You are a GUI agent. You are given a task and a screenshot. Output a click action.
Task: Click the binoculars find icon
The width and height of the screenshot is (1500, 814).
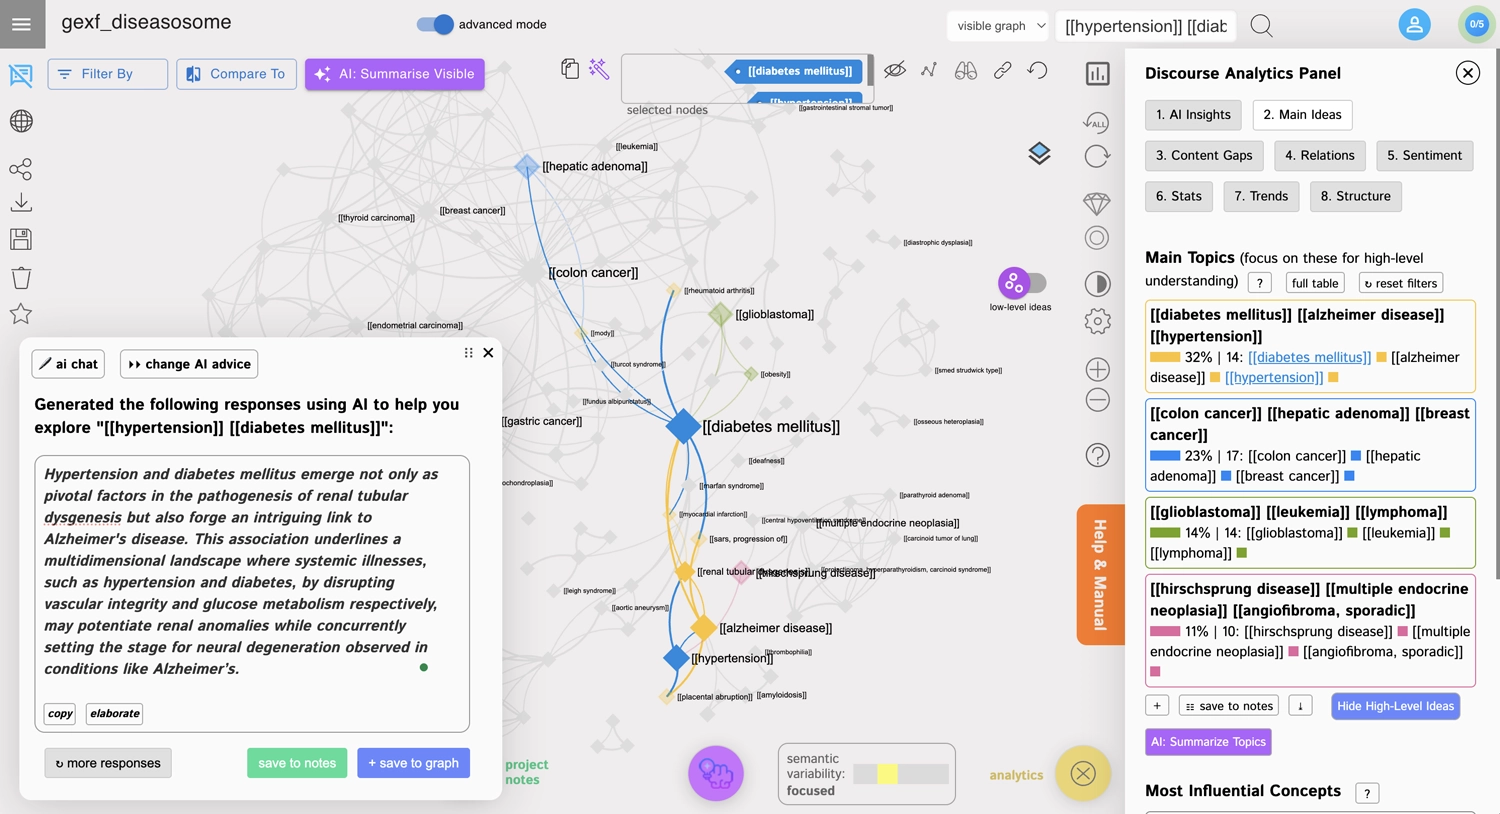pyautogui.click(x=966, y=70)
